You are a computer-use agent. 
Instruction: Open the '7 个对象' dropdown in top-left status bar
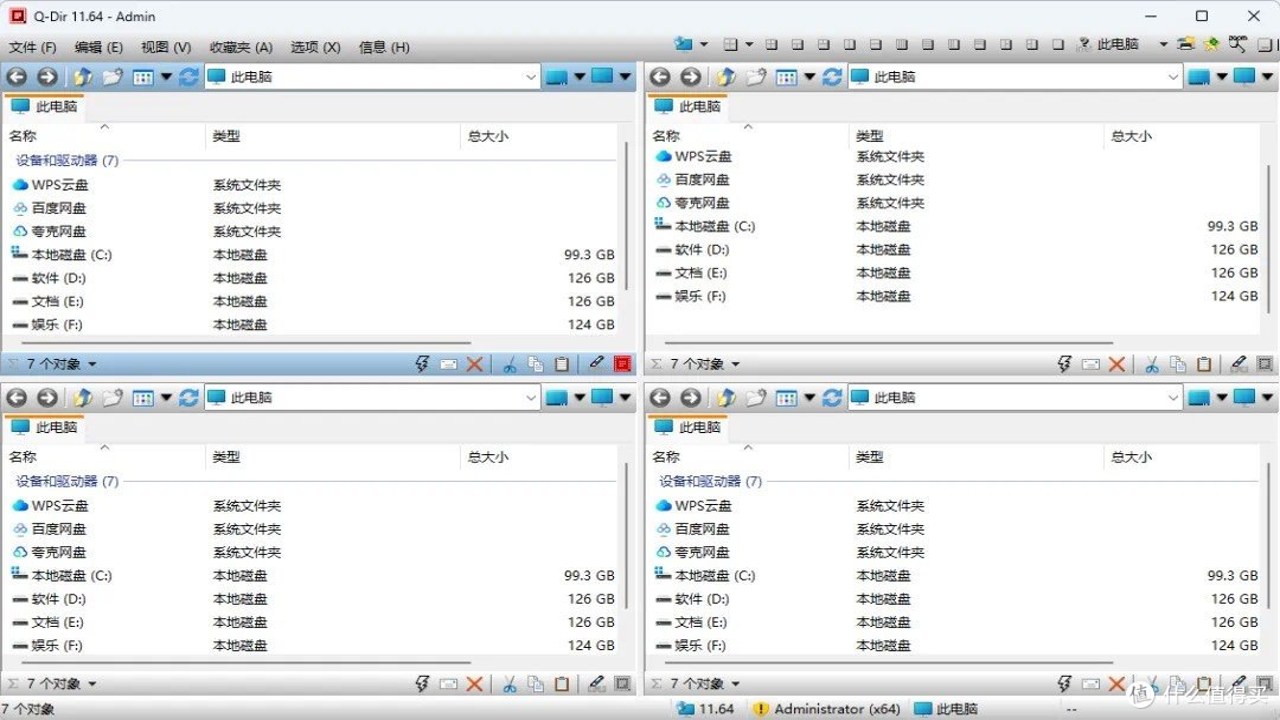tap(92, 364)
